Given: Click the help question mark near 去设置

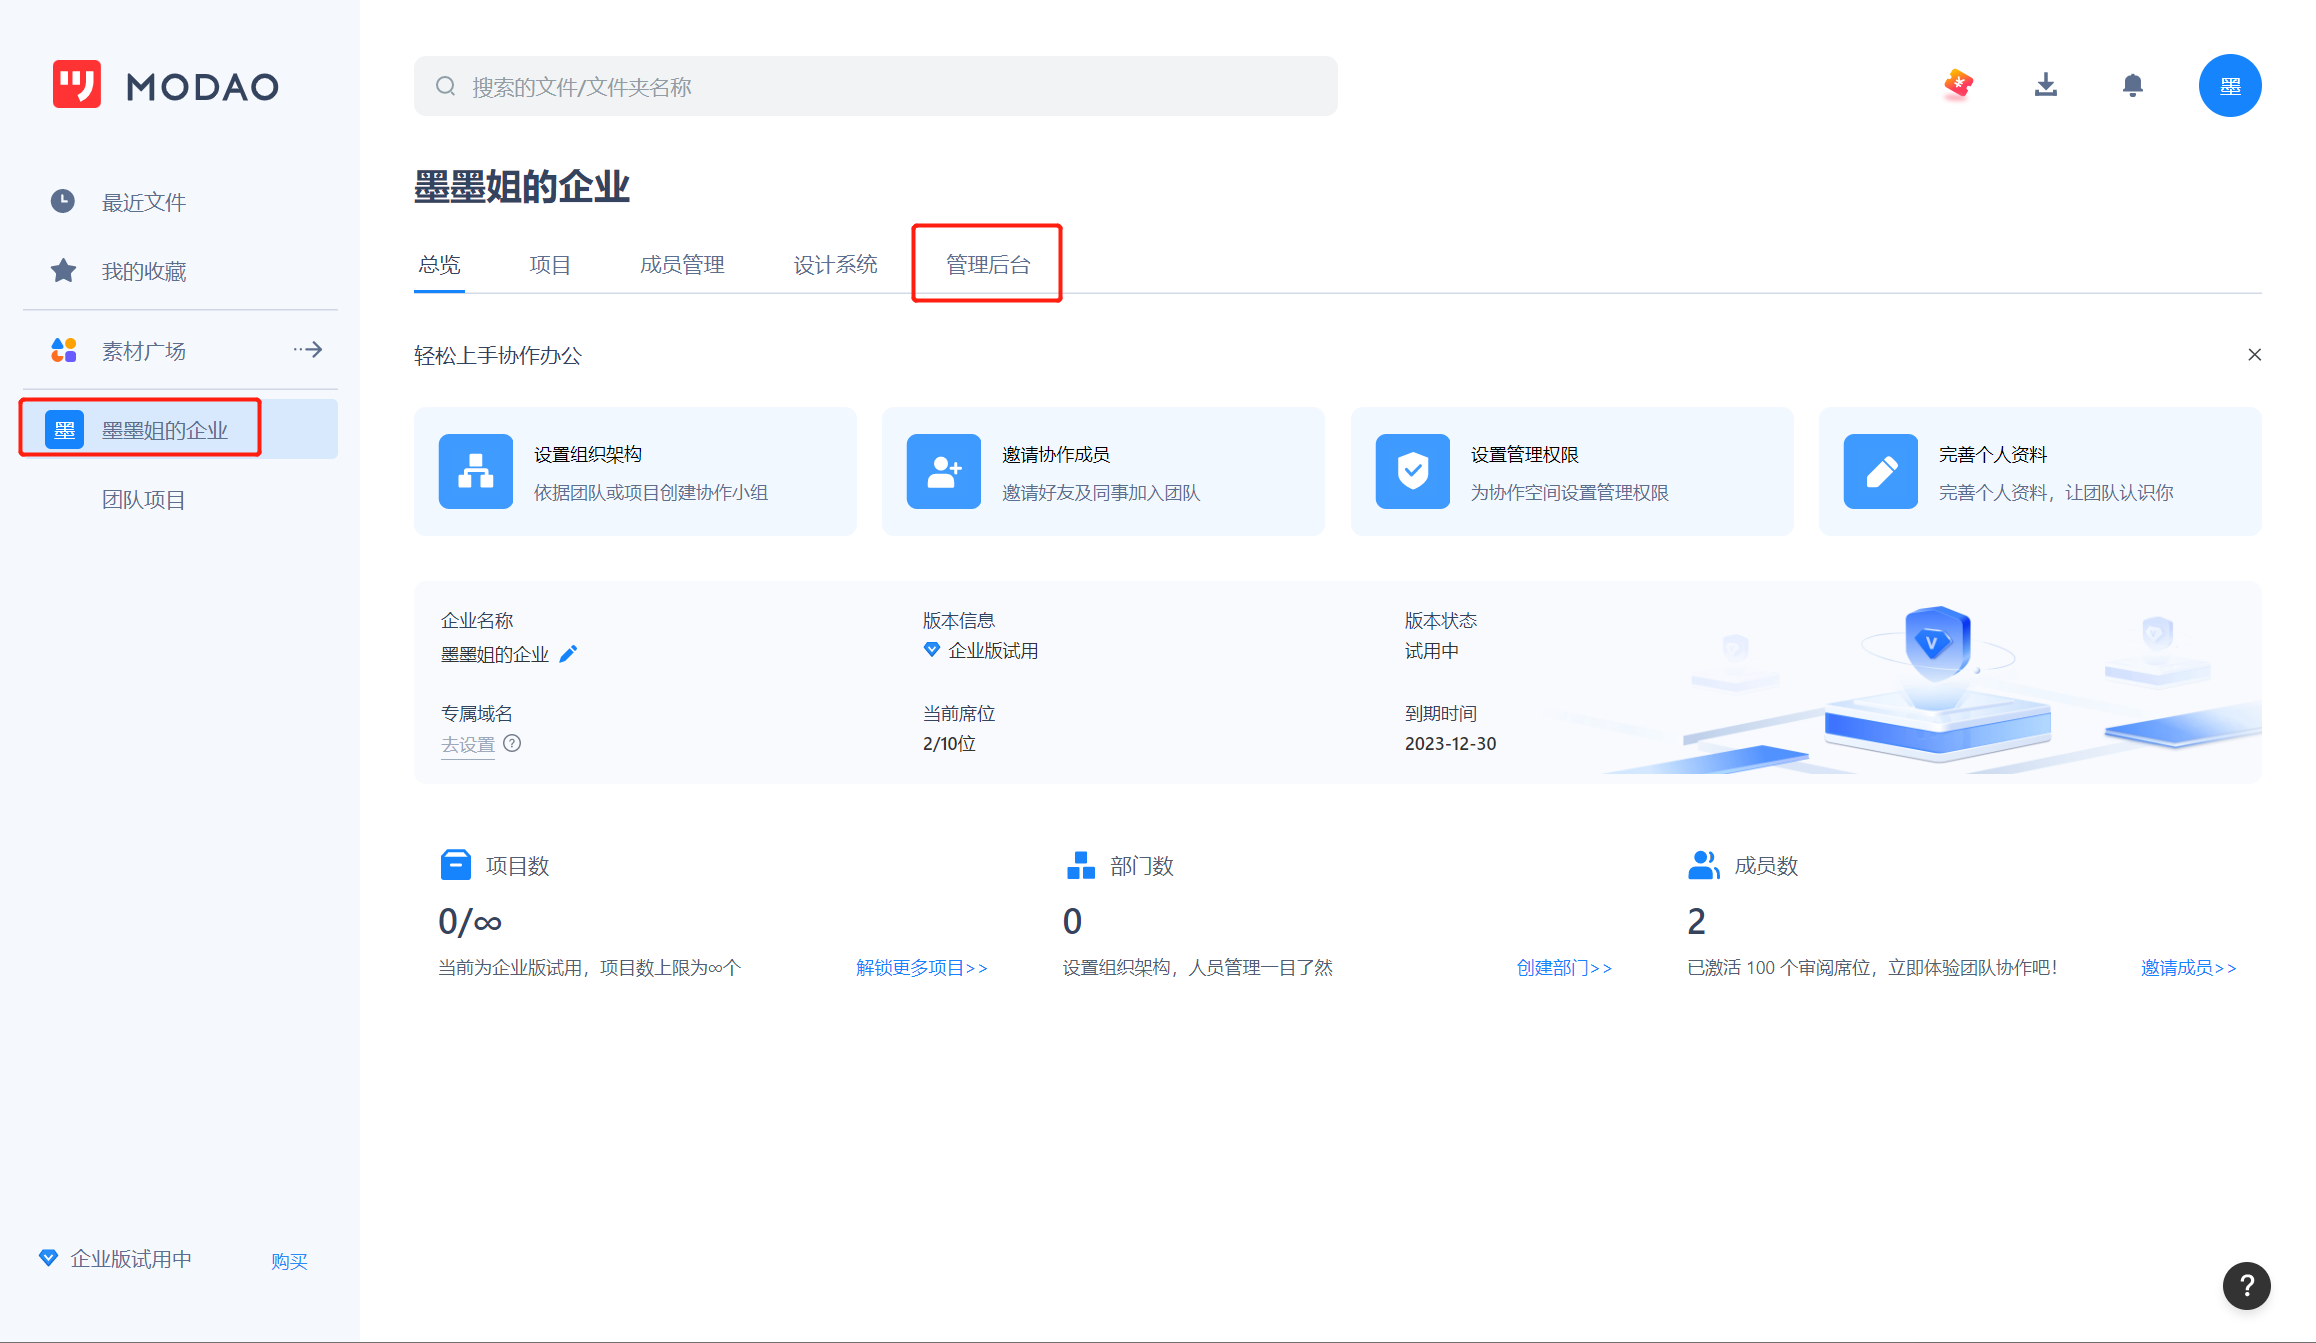Looking at the screenshot, I should click(x=512, y=743).
